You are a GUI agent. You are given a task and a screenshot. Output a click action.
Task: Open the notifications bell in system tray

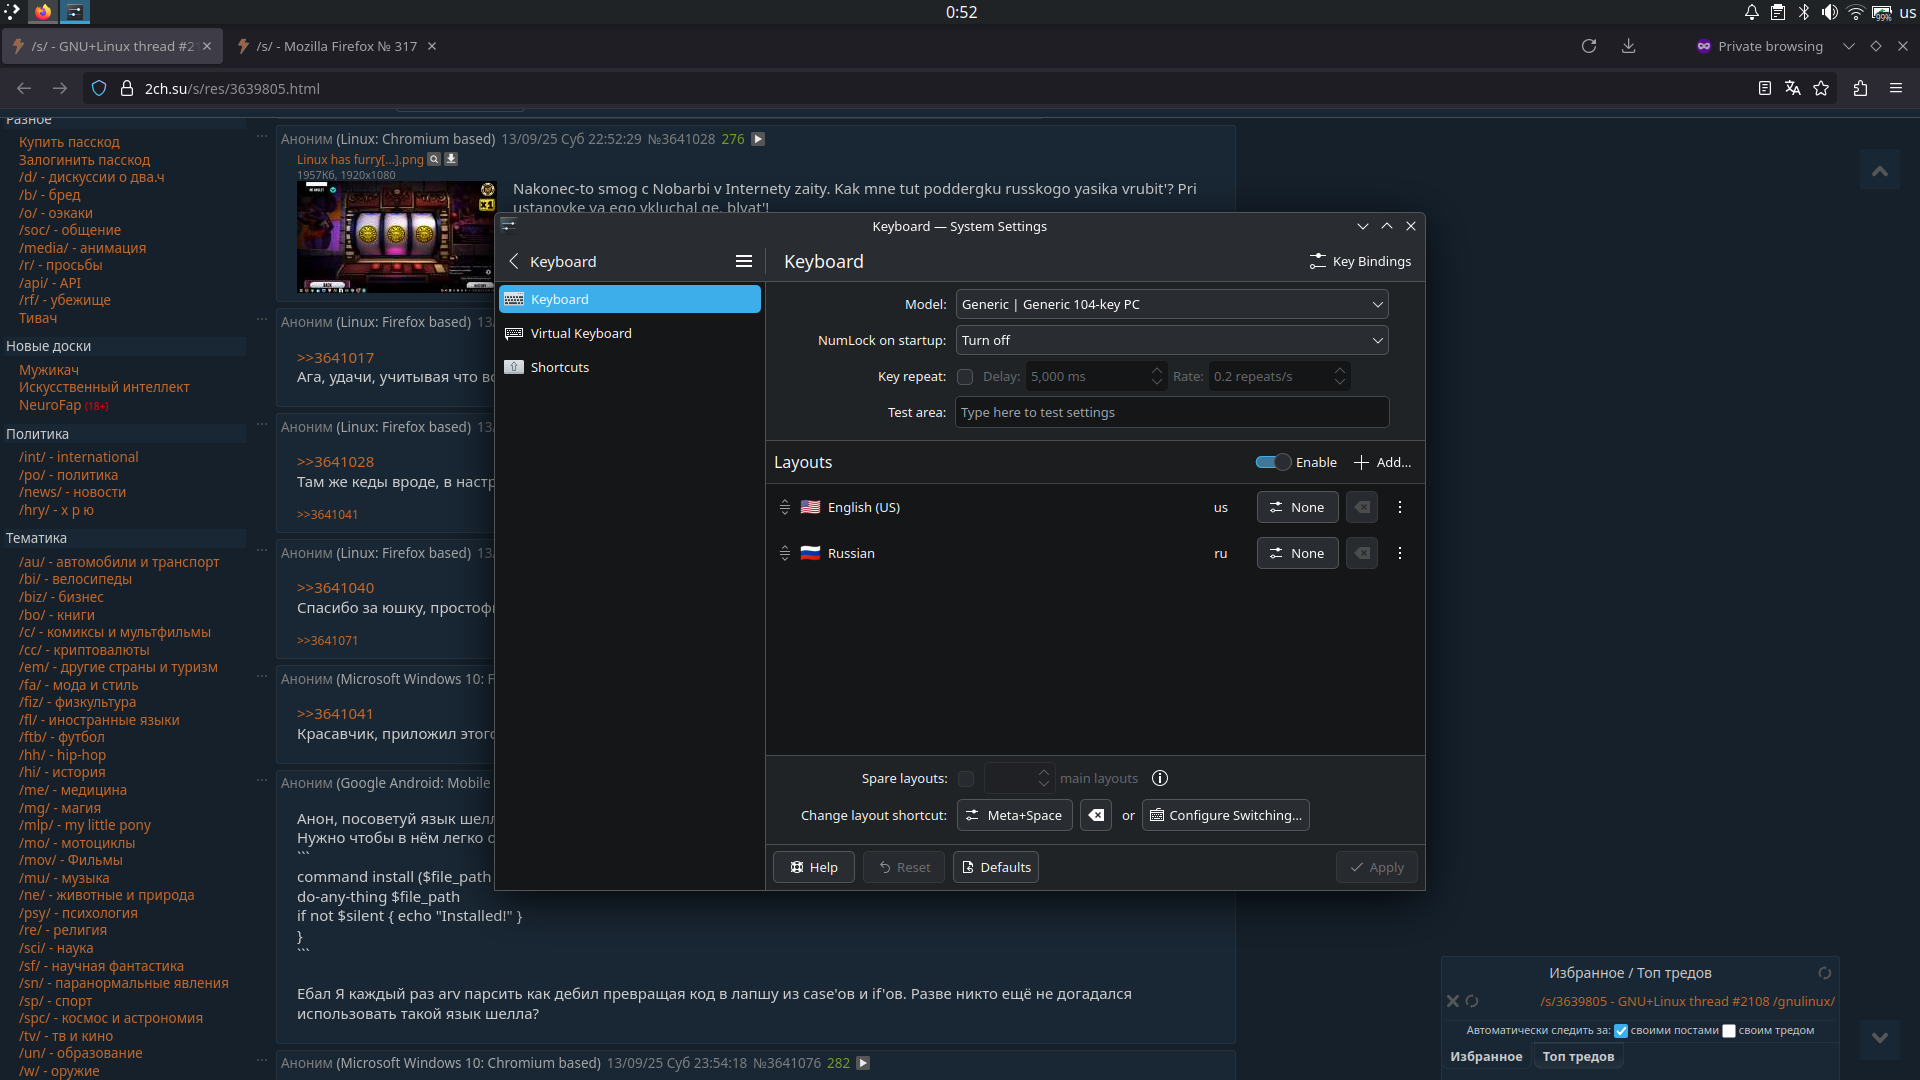1752,12
